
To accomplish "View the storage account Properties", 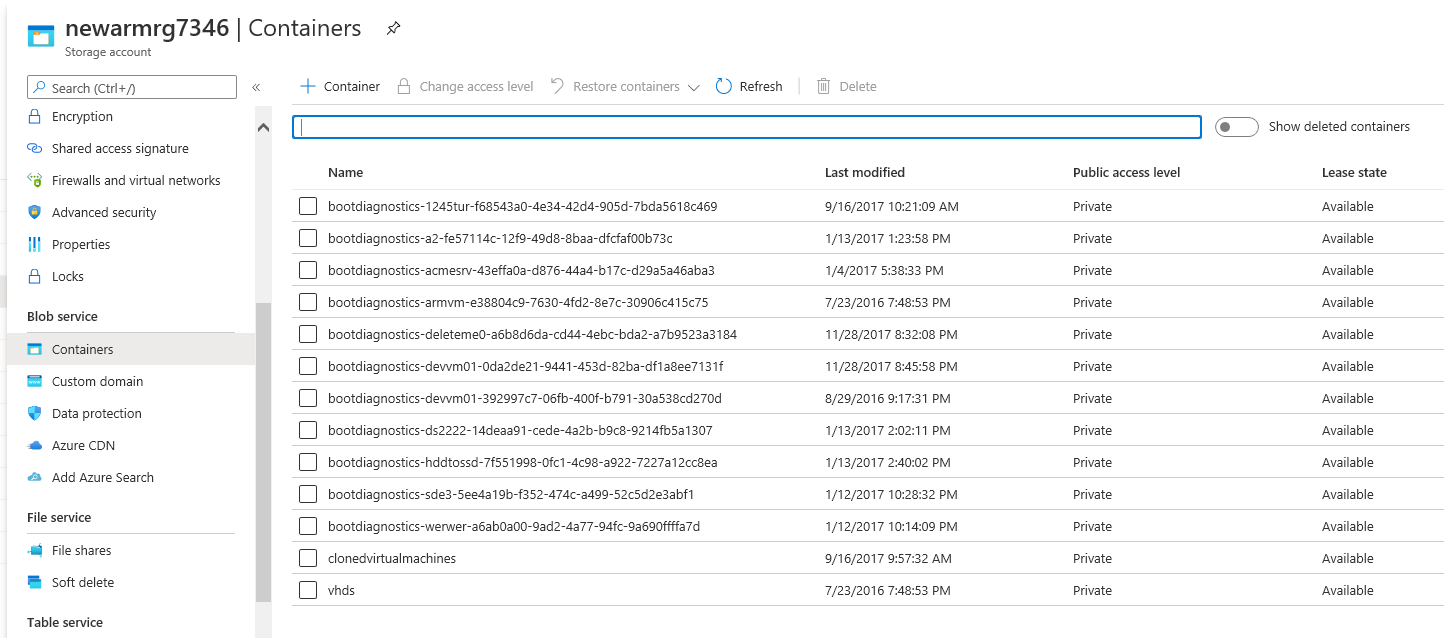I will click(x=80, y=244).
